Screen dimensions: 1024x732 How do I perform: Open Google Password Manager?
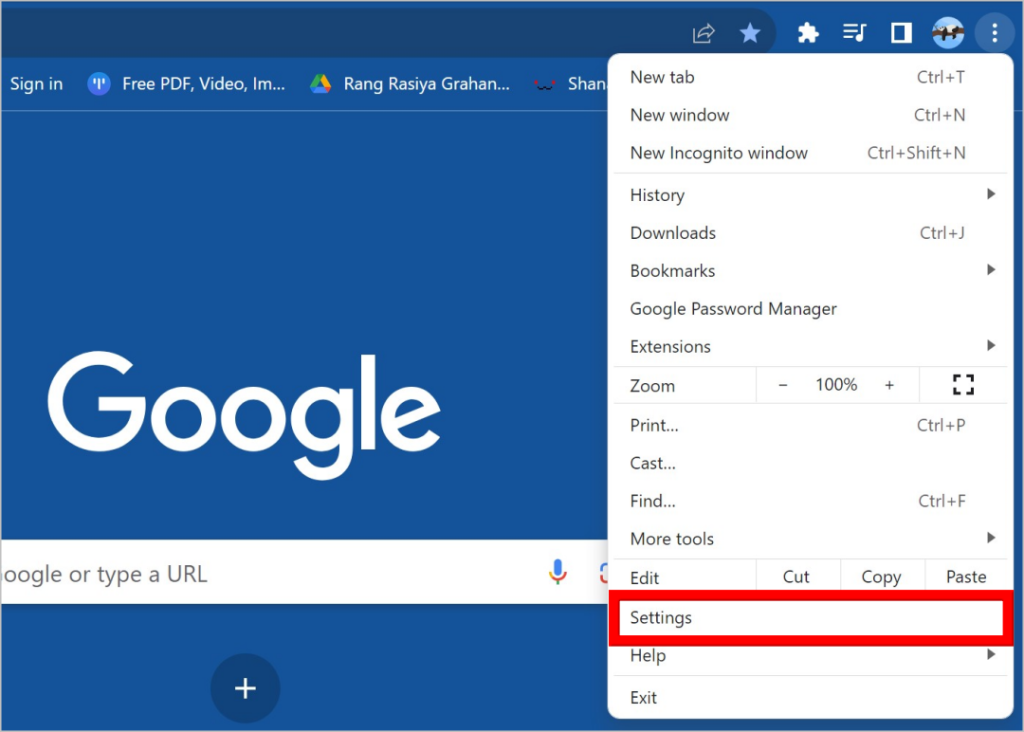coord(810,308)
